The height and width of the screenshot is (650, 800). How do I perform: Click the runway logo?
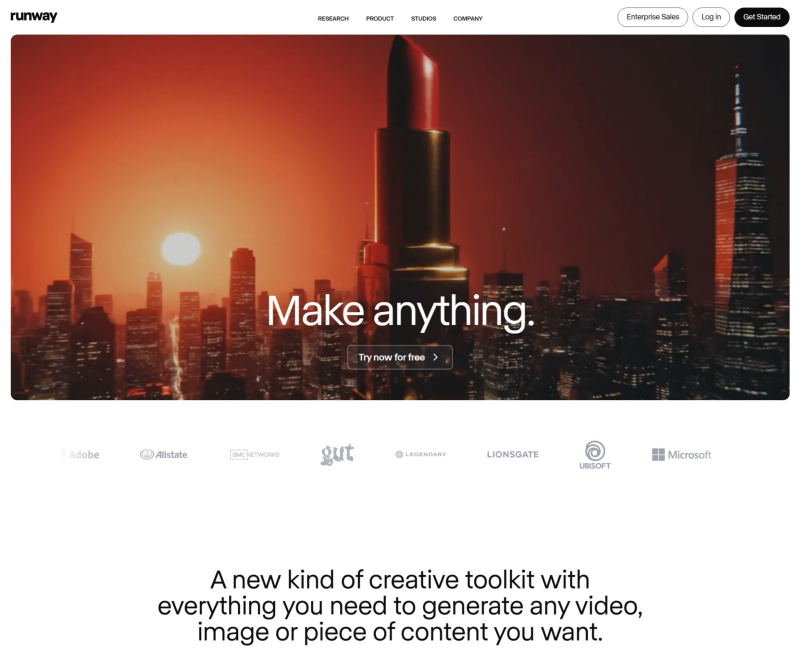[x=34, y=16]
